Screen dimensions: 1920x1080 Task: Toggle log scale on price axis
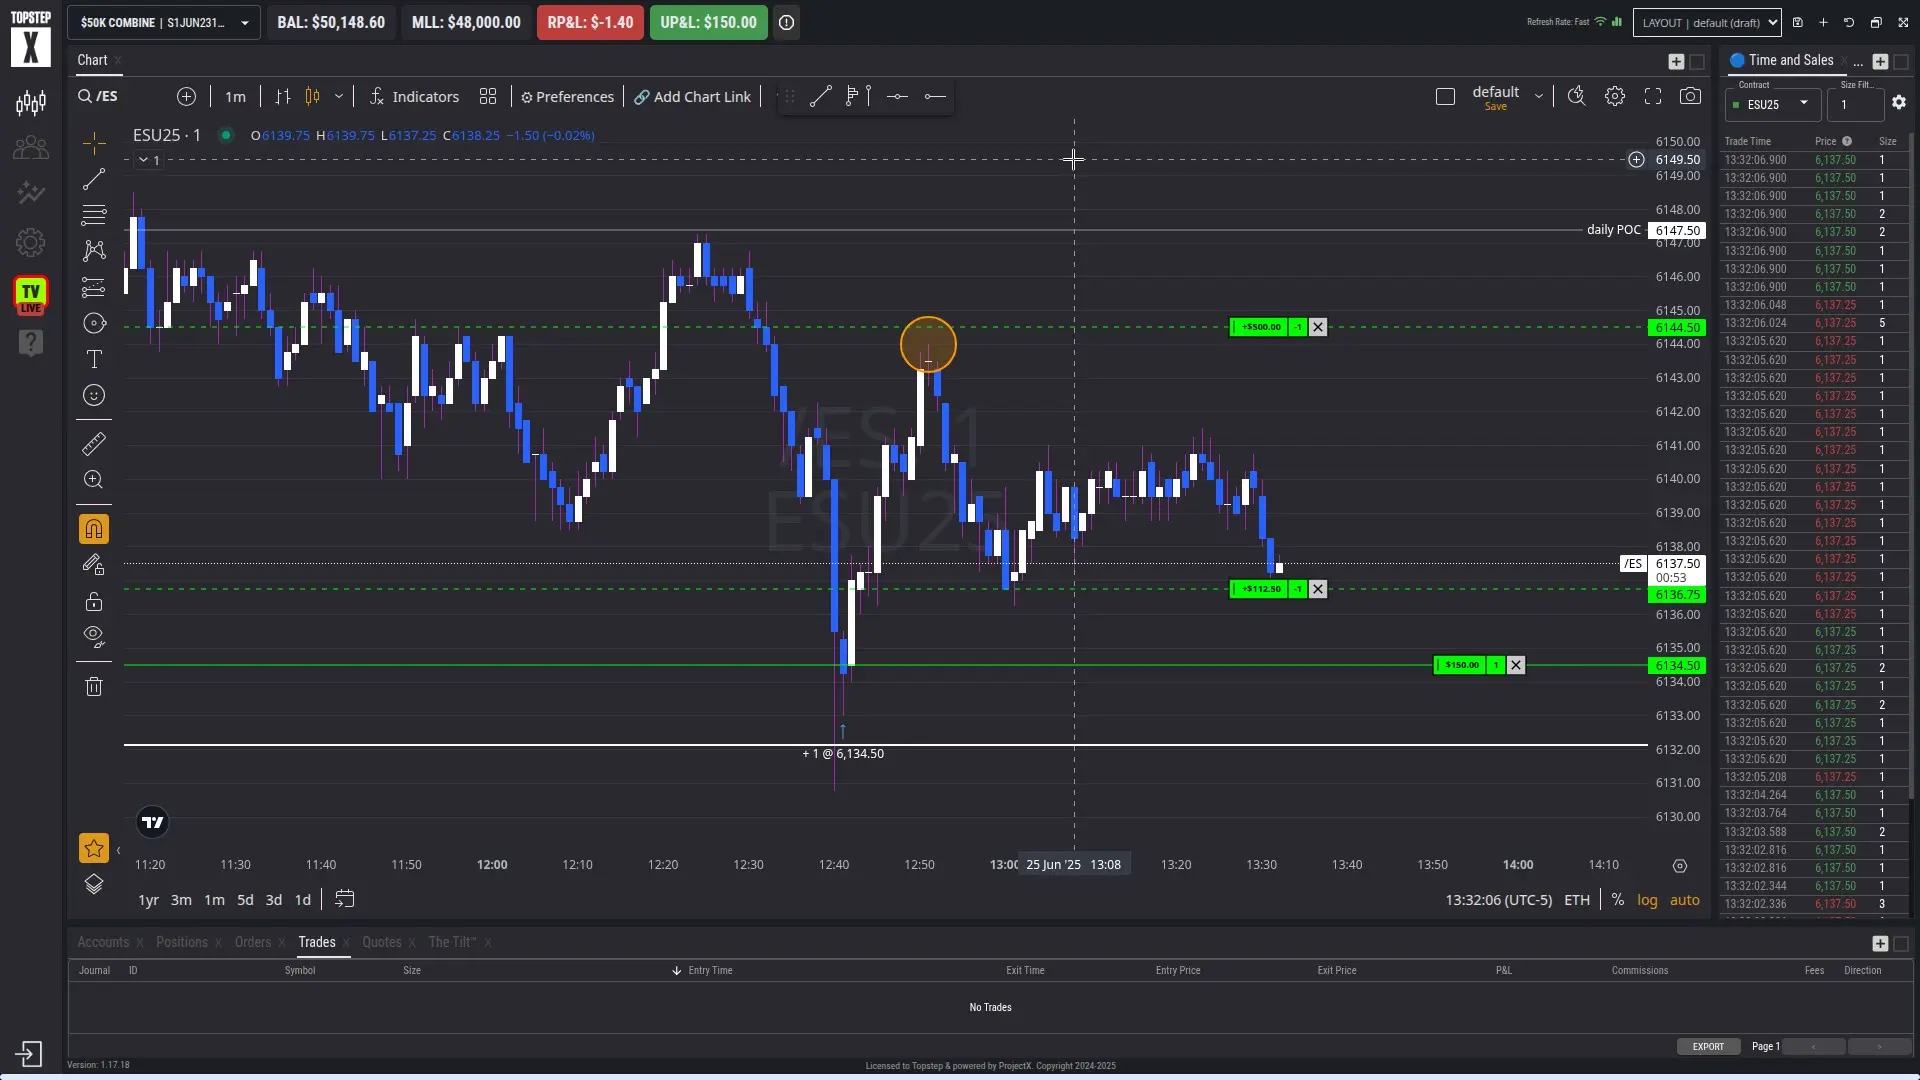1647,900
